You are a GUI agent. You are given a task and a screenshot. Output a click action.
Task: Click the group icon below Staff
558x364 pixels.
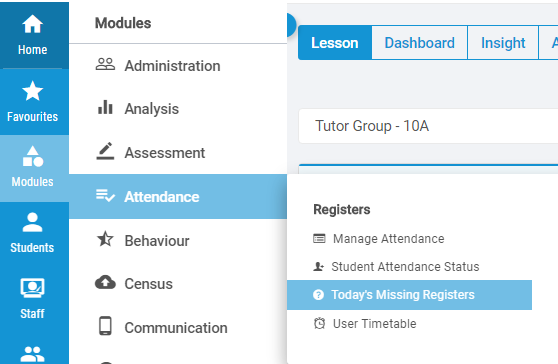[33, 354]
